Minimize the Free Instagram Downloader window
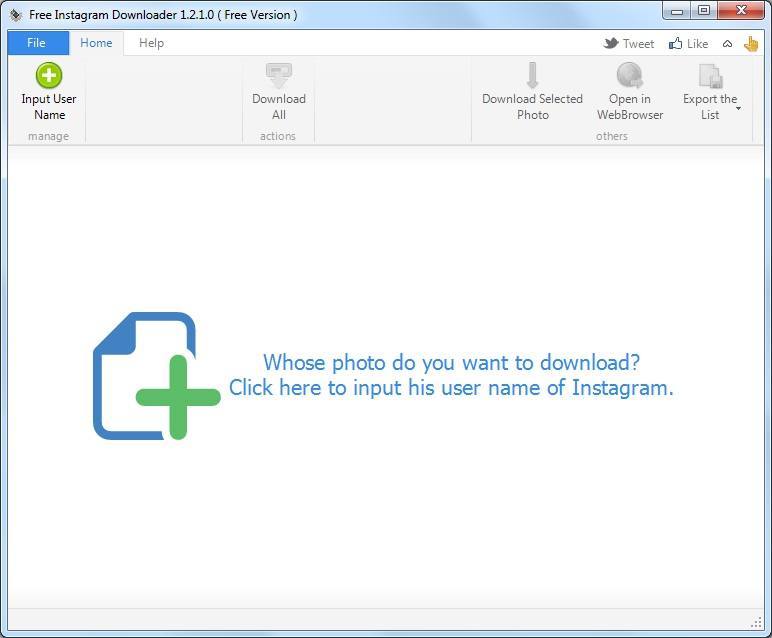Screen dimensions: 772x638 pos(677,11)
